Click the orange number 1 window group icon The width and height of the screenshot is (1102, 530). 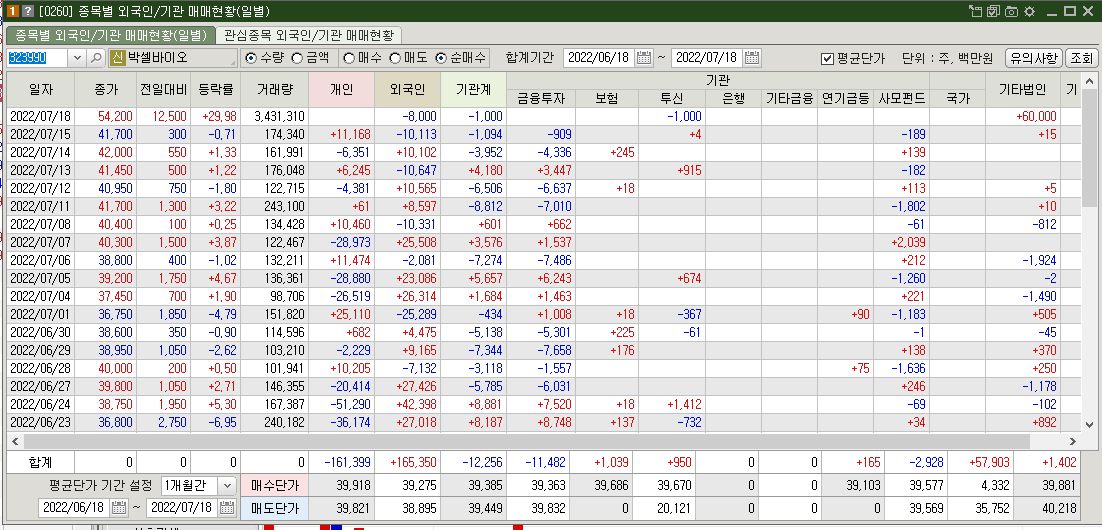(12, 11)
